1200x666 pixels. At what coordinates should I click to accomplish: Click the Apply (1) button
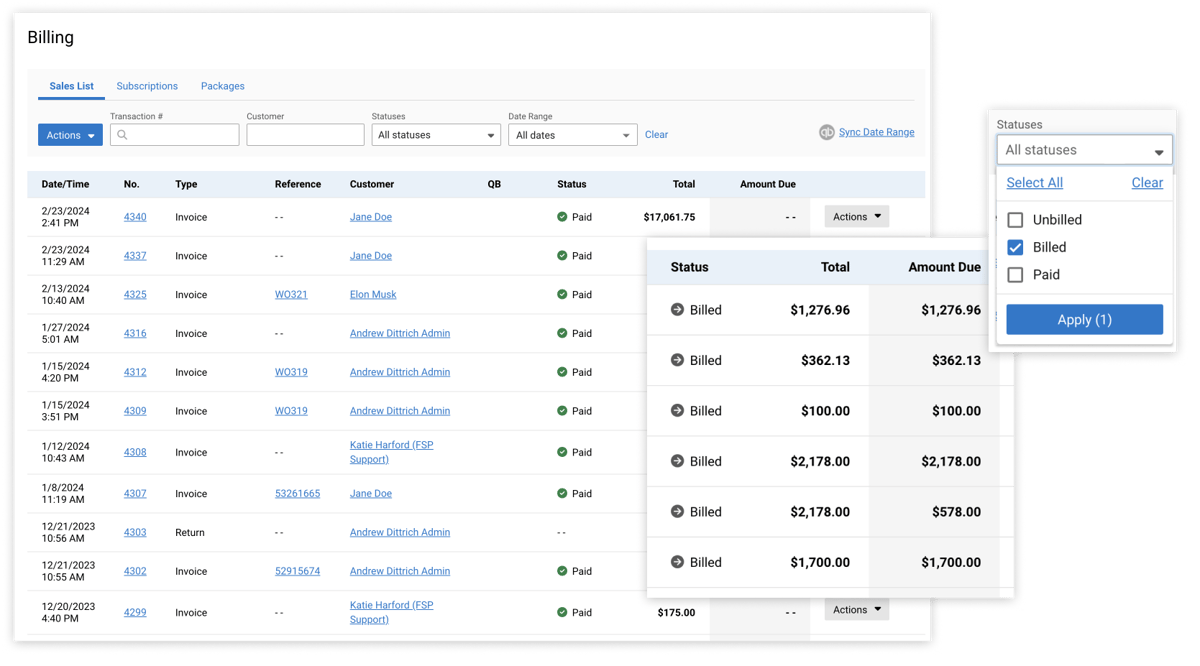click(x=1084, y=320)
